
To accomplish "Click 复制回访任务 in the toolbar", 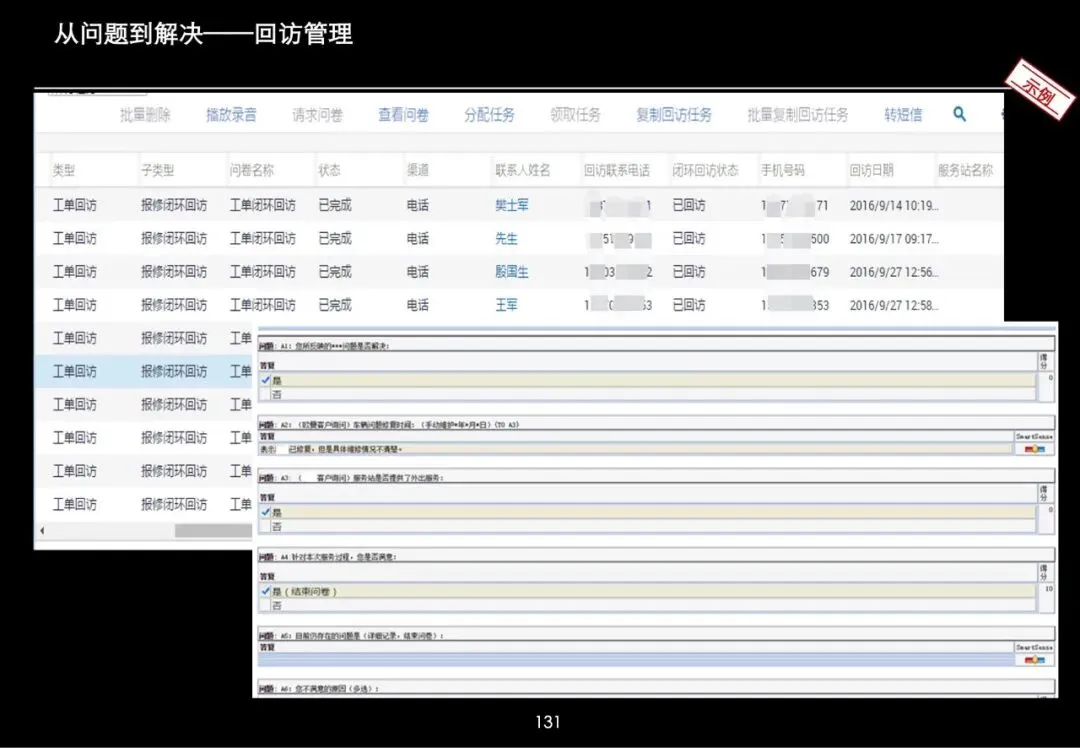I will pos(674,115).
